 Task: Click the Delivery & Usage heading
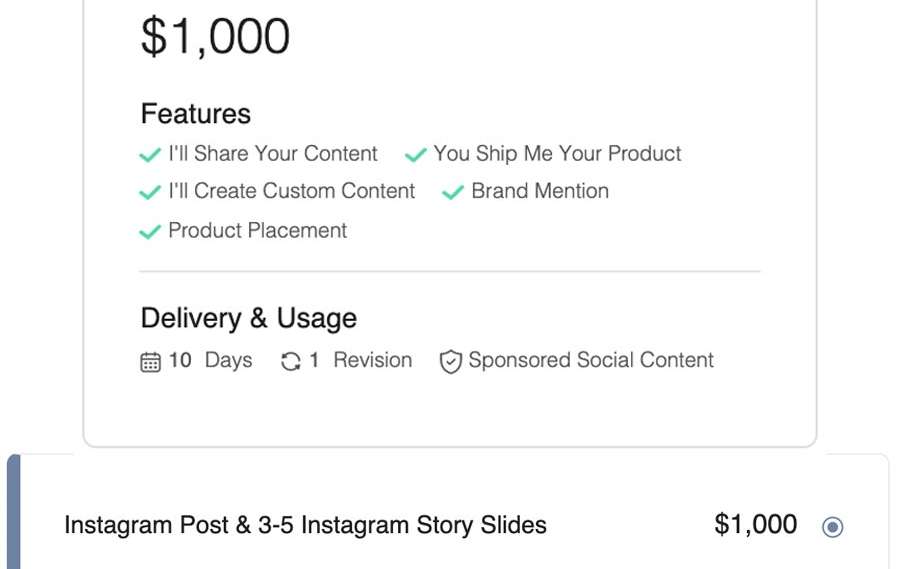pos(249,318)
